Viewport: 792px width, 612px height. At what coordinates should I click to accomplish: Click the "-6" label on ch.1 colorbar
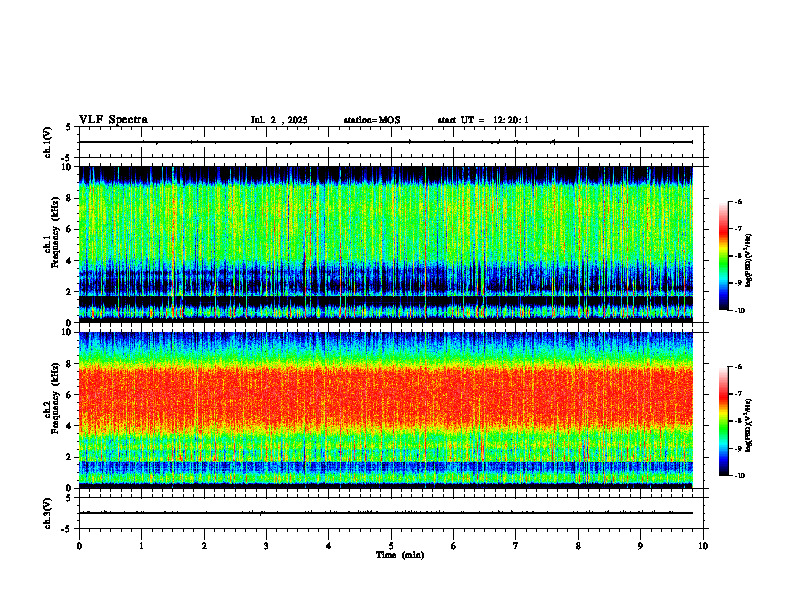pyautogui.click(x=738, y=202)
